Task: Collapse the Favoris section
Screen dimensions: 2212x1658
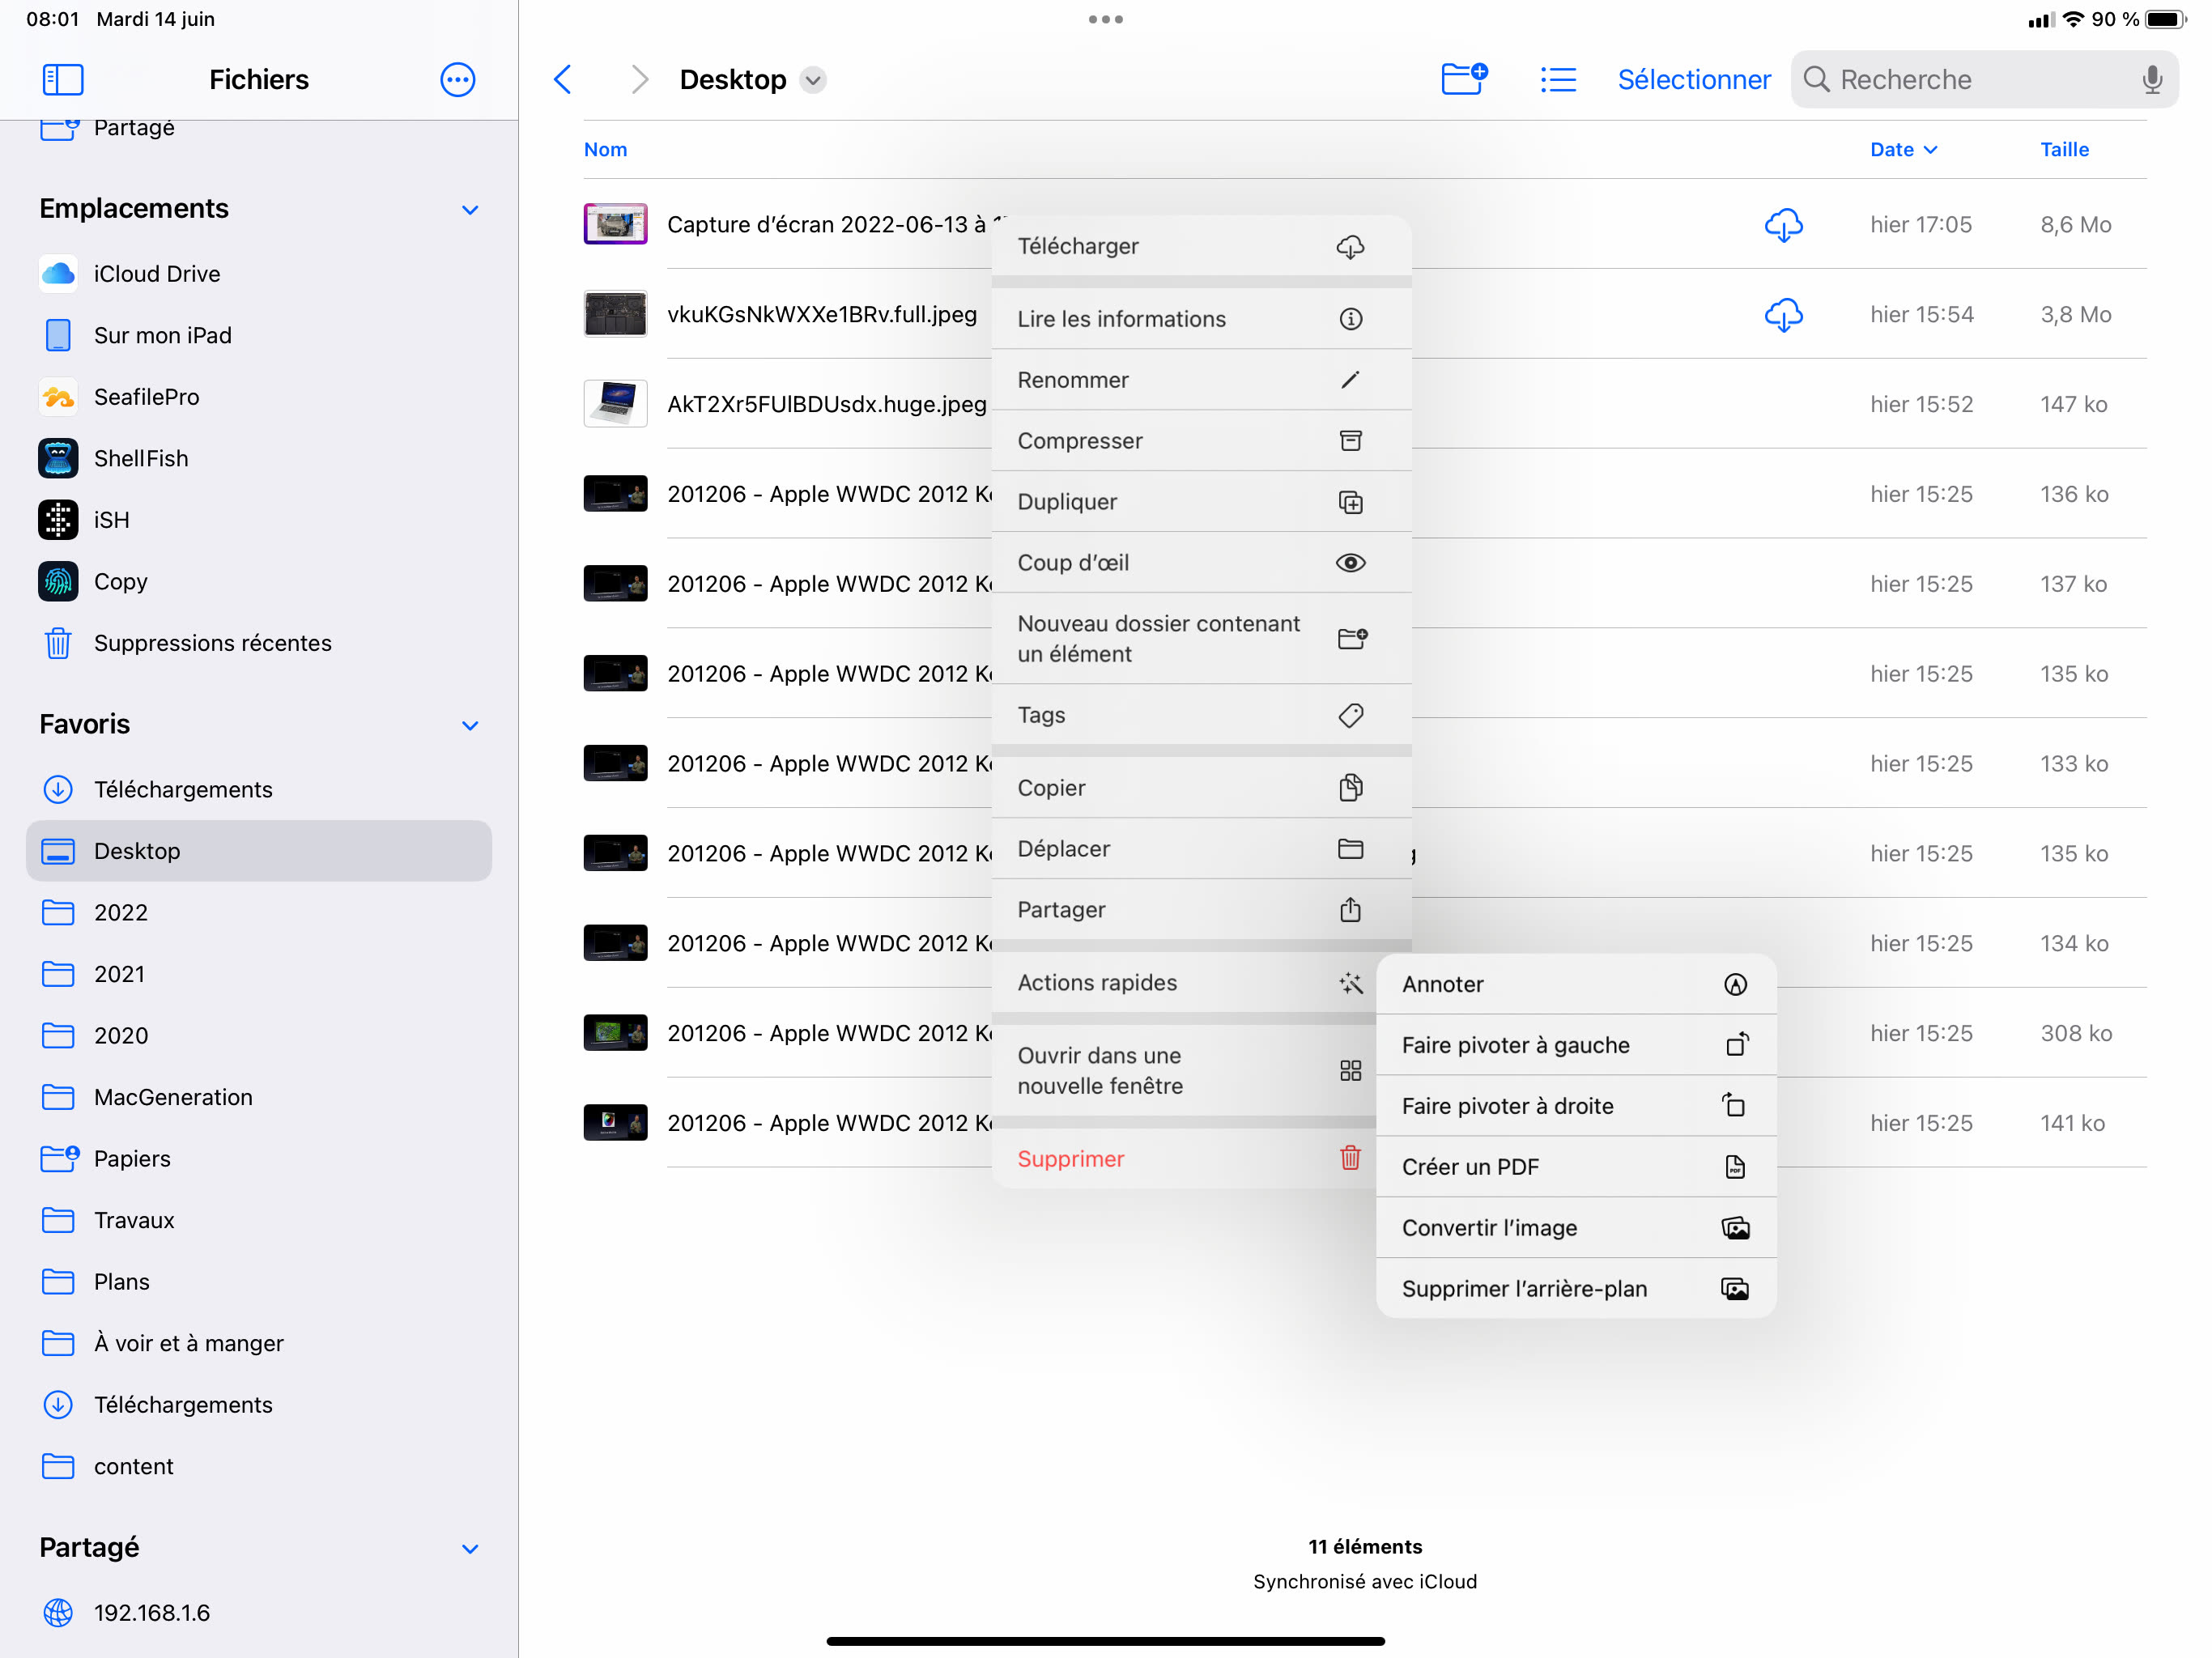Action: click(x=470, y=725)
